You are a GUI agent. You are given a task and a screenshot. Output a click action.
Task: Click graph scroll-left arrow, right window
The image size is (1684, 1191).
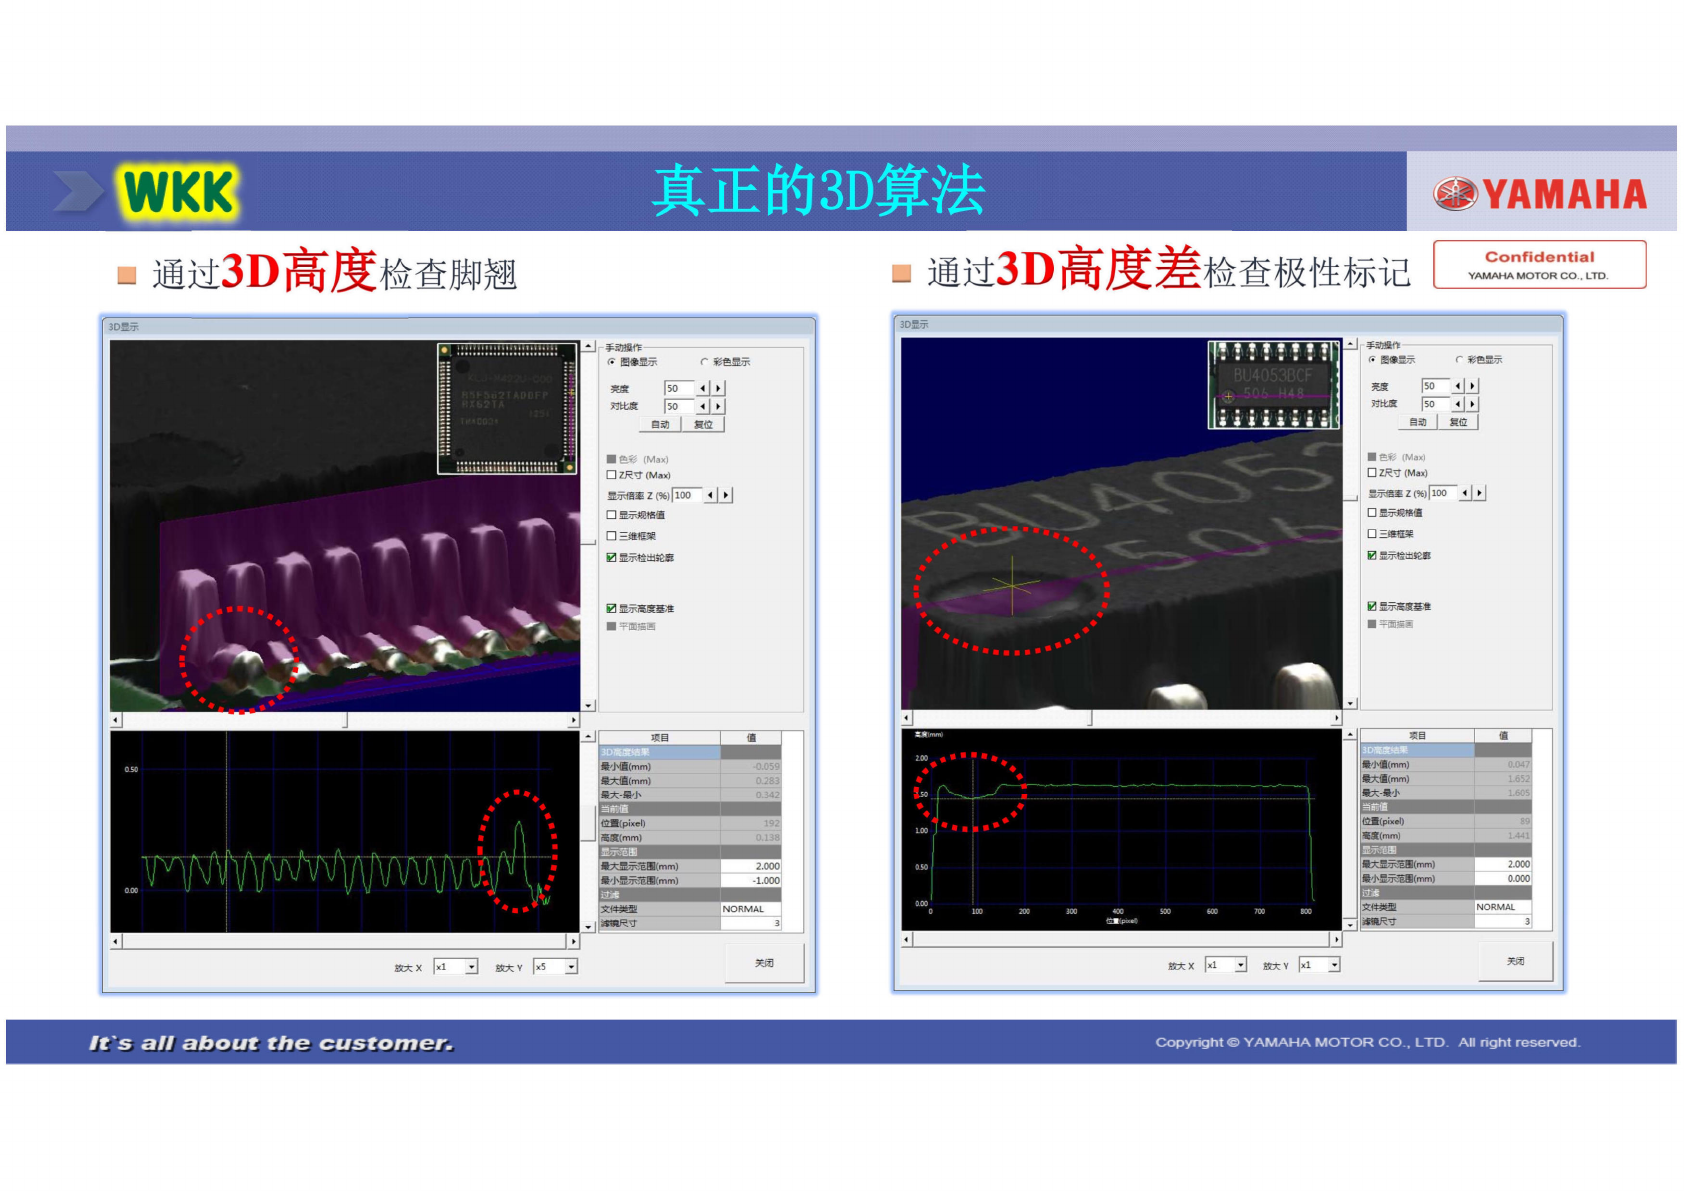(x=907, y=939)
